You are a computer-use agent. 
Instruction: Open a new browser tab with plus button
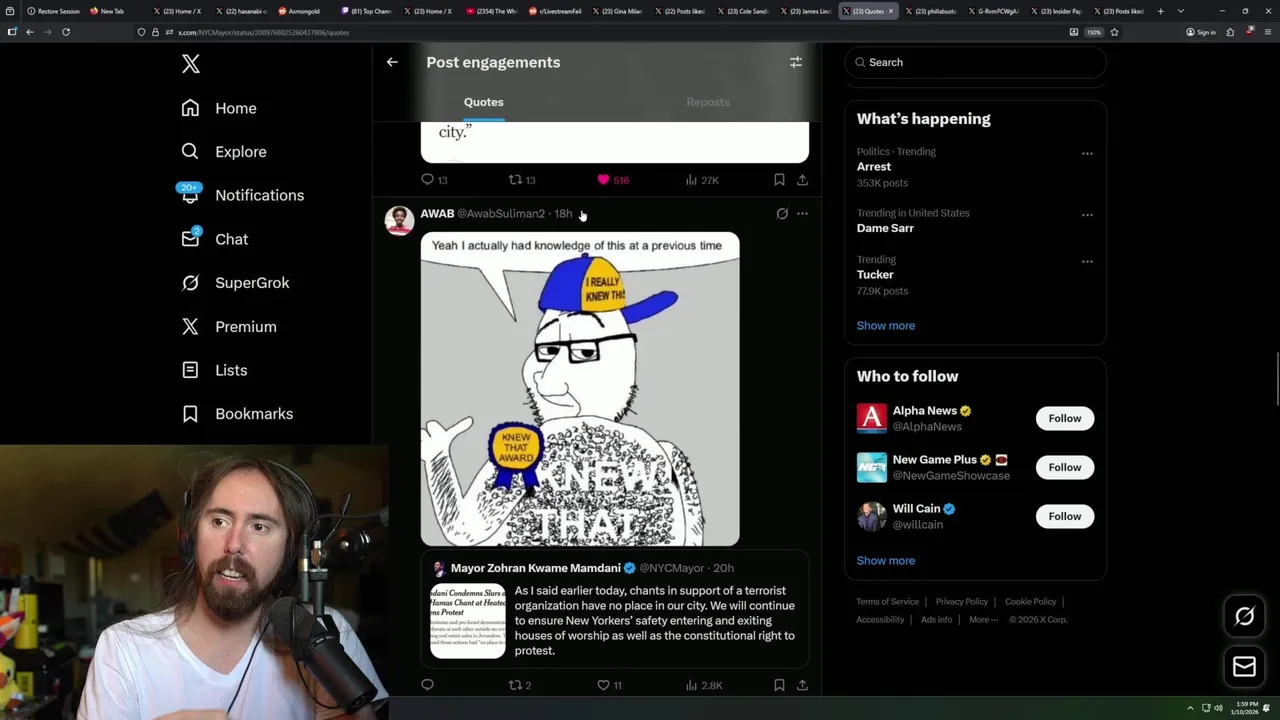pyautogui.click(x=1160, y=11)
